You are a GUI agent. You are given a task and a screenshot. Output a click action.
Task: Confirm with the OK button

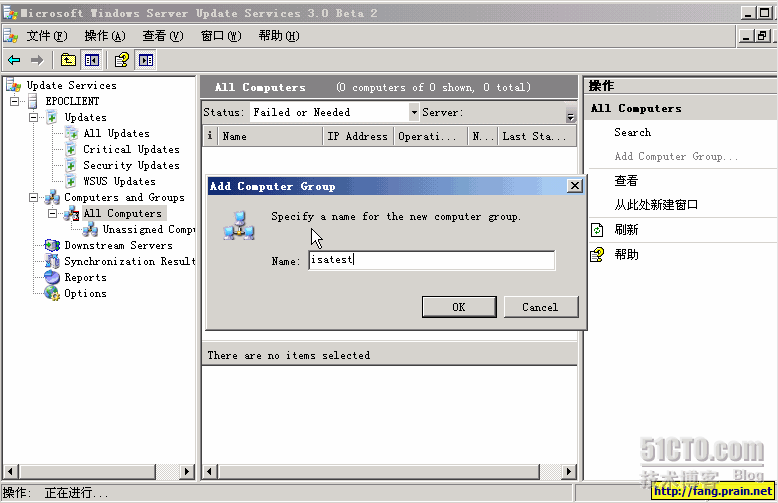[x=459, y=307]
